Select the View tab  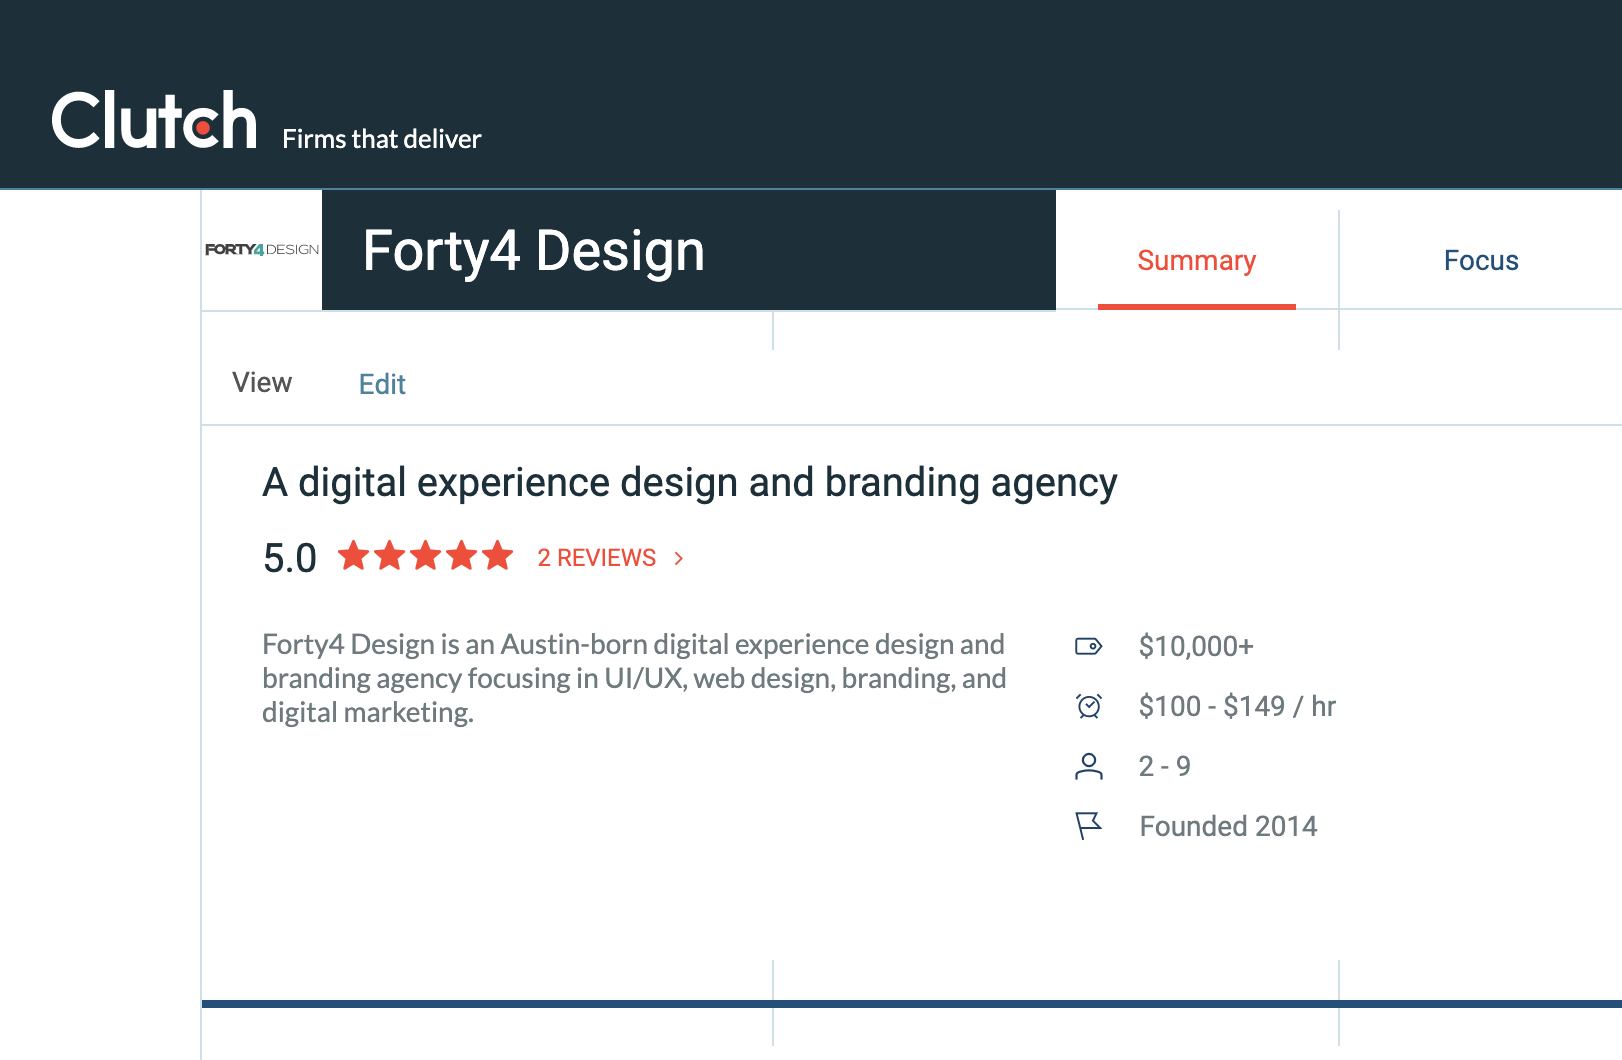pos(262,382)
